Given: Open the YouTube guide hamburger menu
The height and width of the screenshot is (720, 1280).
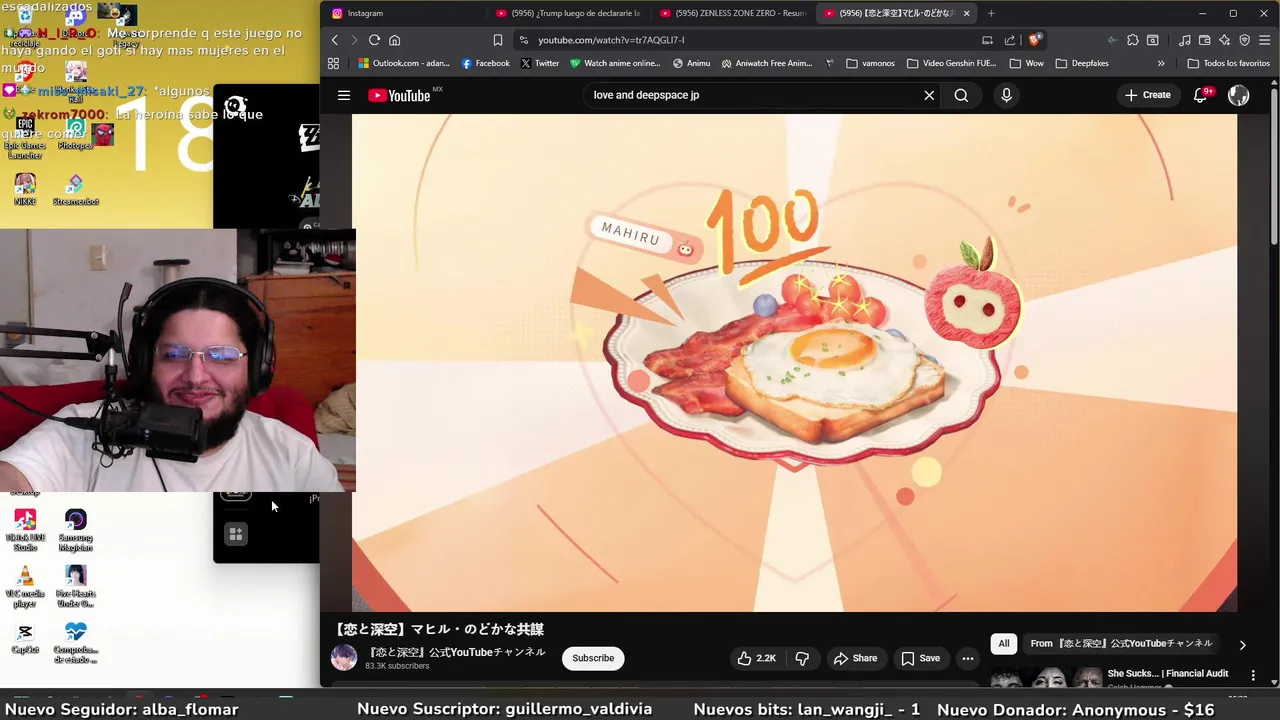Looking at the screenshot, I should (x=344, y=95).
